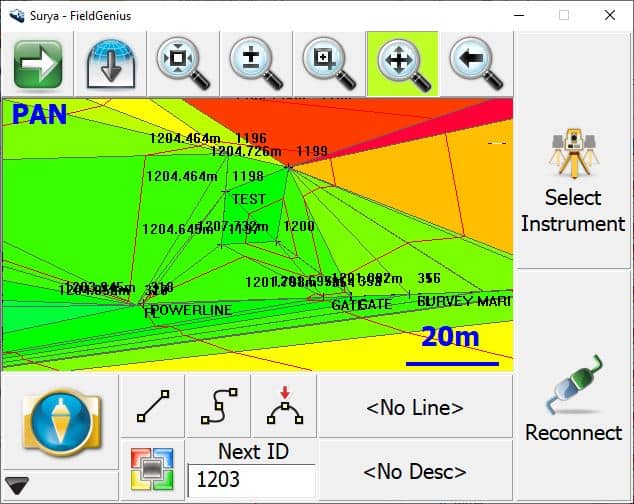Viewport: 634px width, 504px height.
Task: Click the TEST point label on map
Action: point(249,199)
